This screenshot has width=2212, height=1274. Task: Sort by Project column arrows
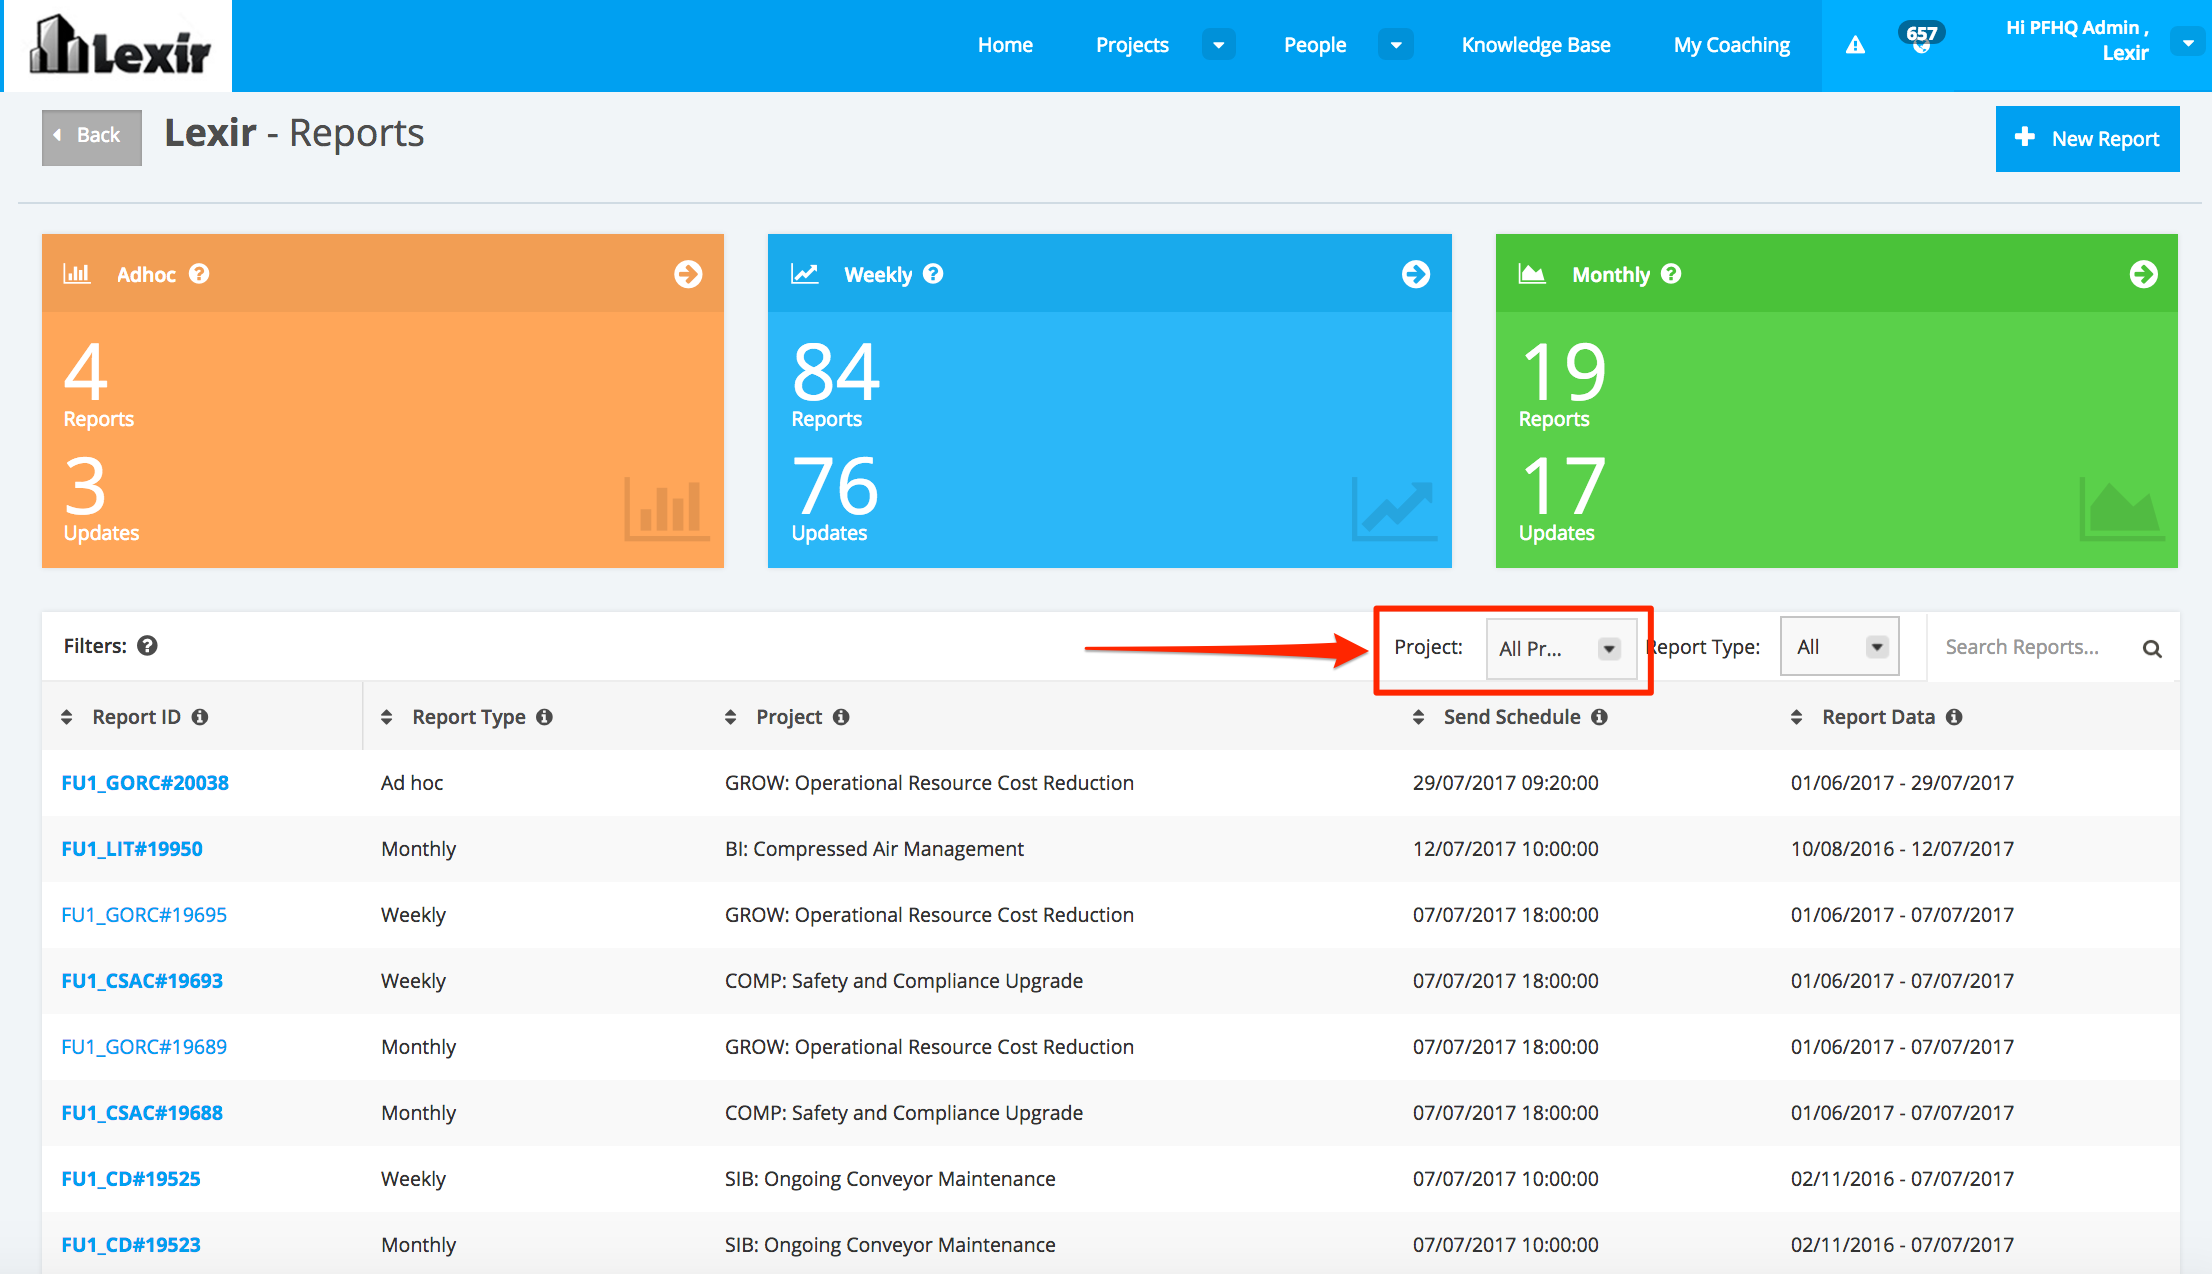731,717
